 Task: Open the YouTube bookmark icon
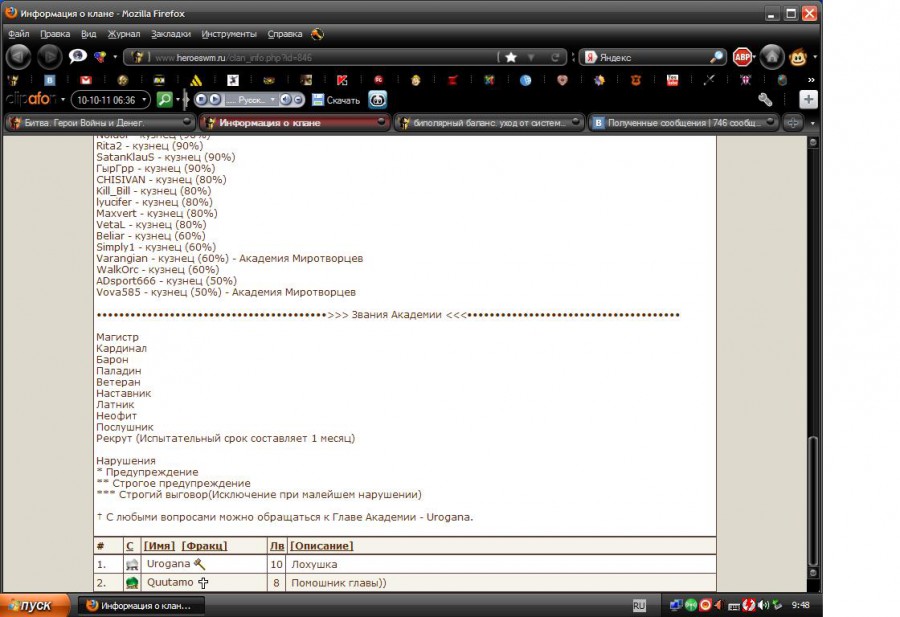click(673, 80)
